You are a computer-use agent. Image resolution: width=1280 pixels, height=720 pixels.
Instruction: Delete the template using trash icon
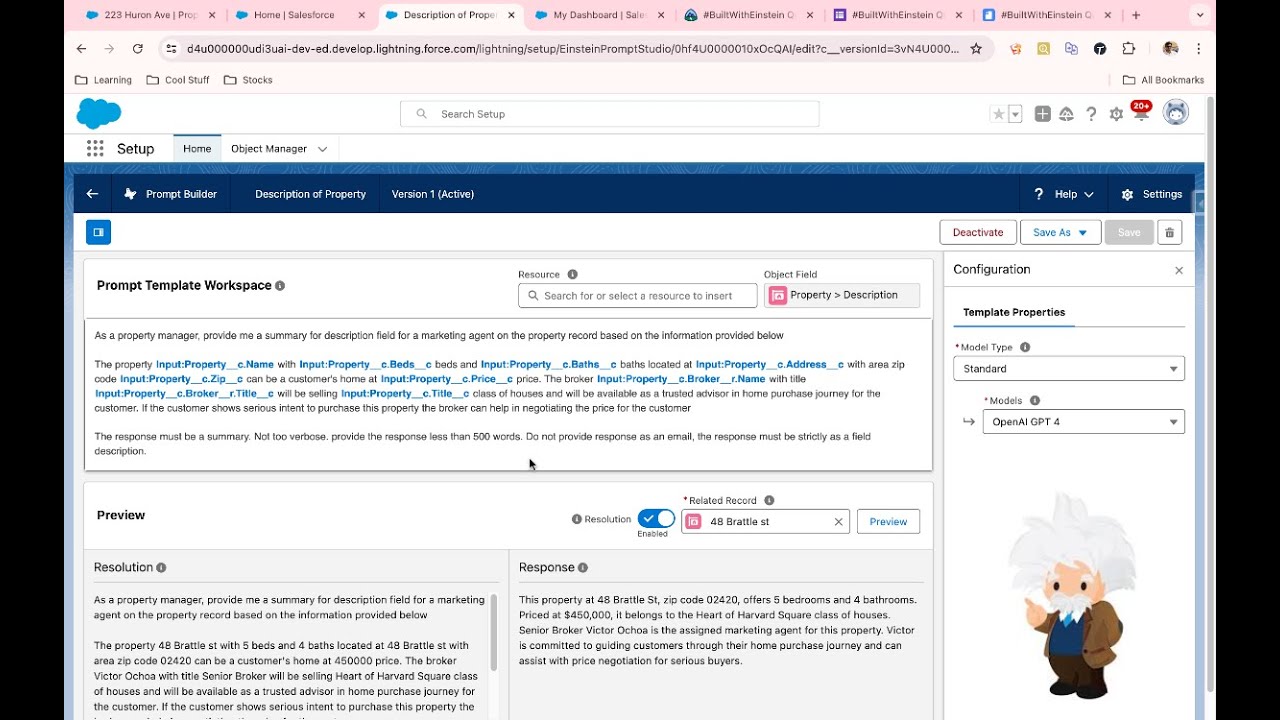pos(1169,232)
